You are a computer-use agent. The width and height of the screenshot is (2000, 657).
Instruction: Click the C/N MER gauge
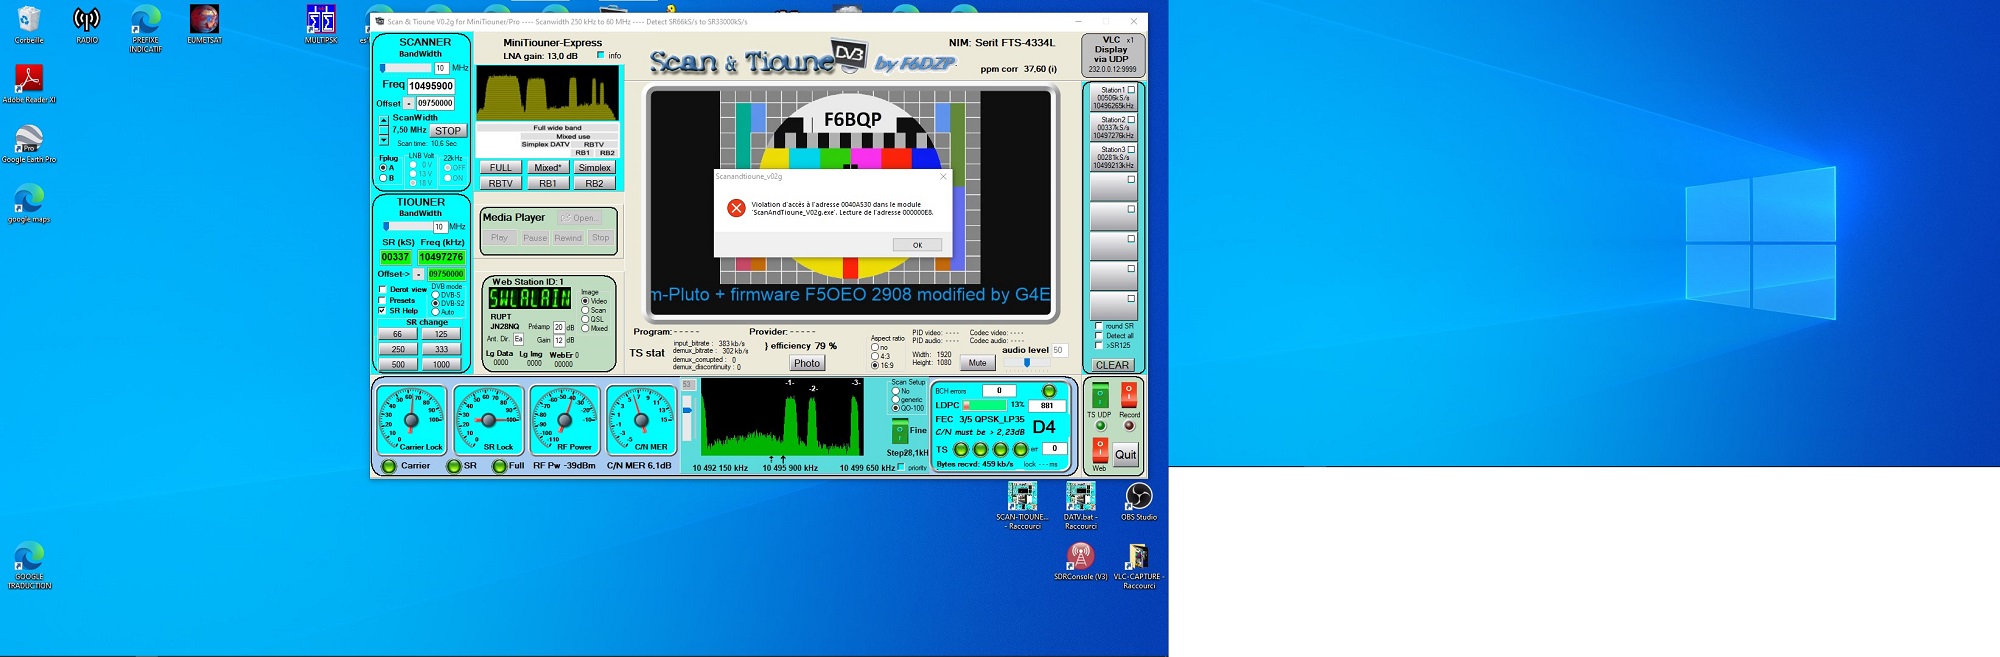click(x=642, y=420)
